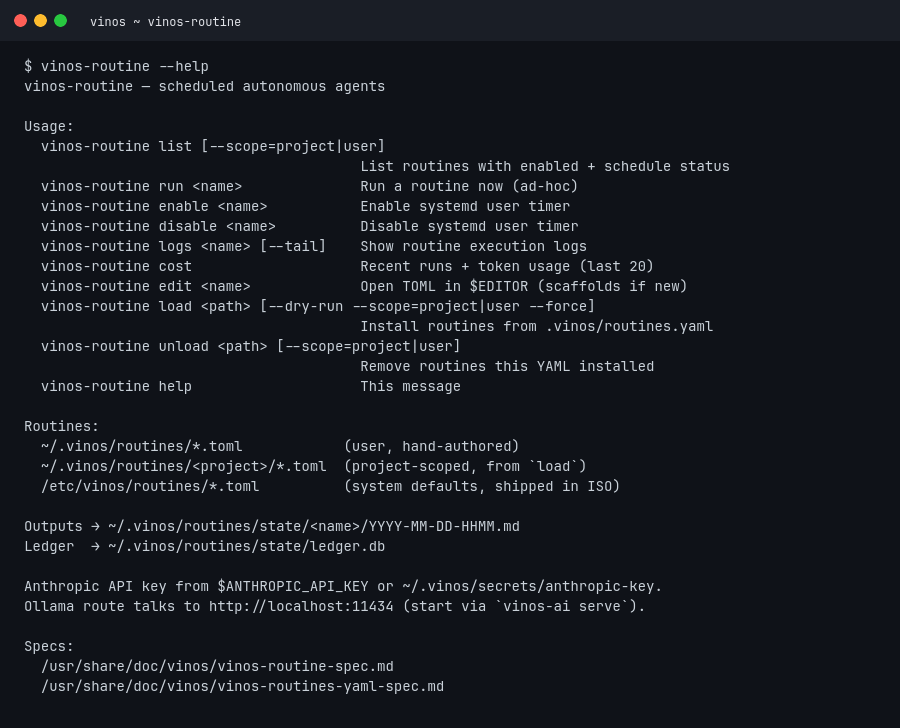Click '(project-scoped, from `load`)' note
Viewport: 900px width, 728px height.
[465, 466]
